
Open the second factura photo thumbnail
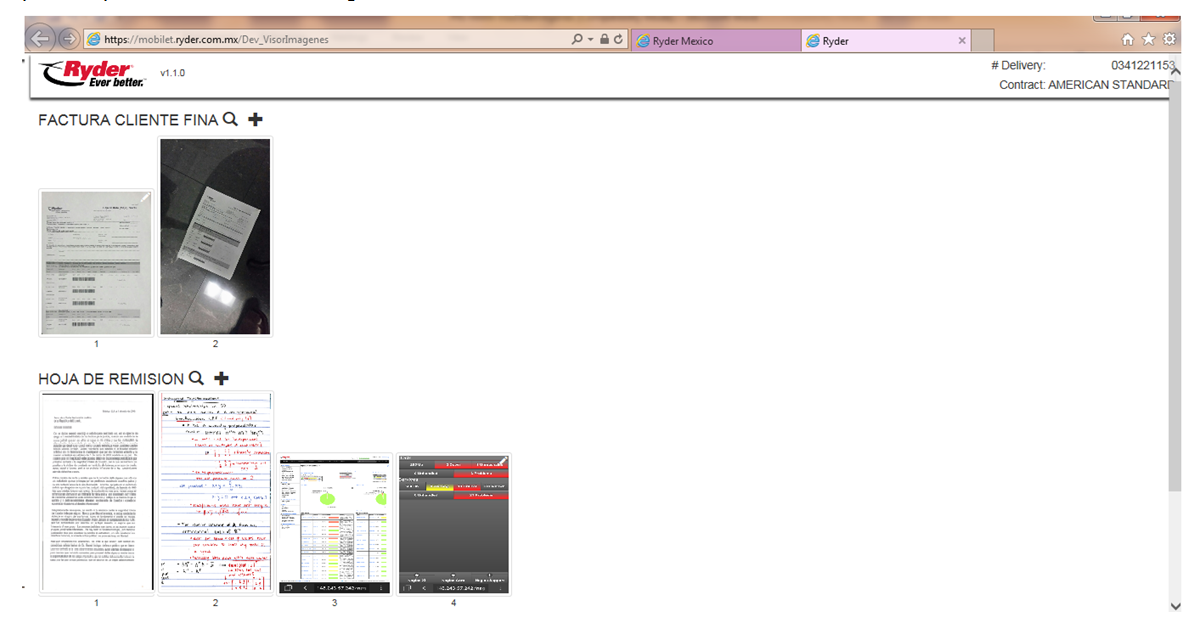tap(215, 236)
